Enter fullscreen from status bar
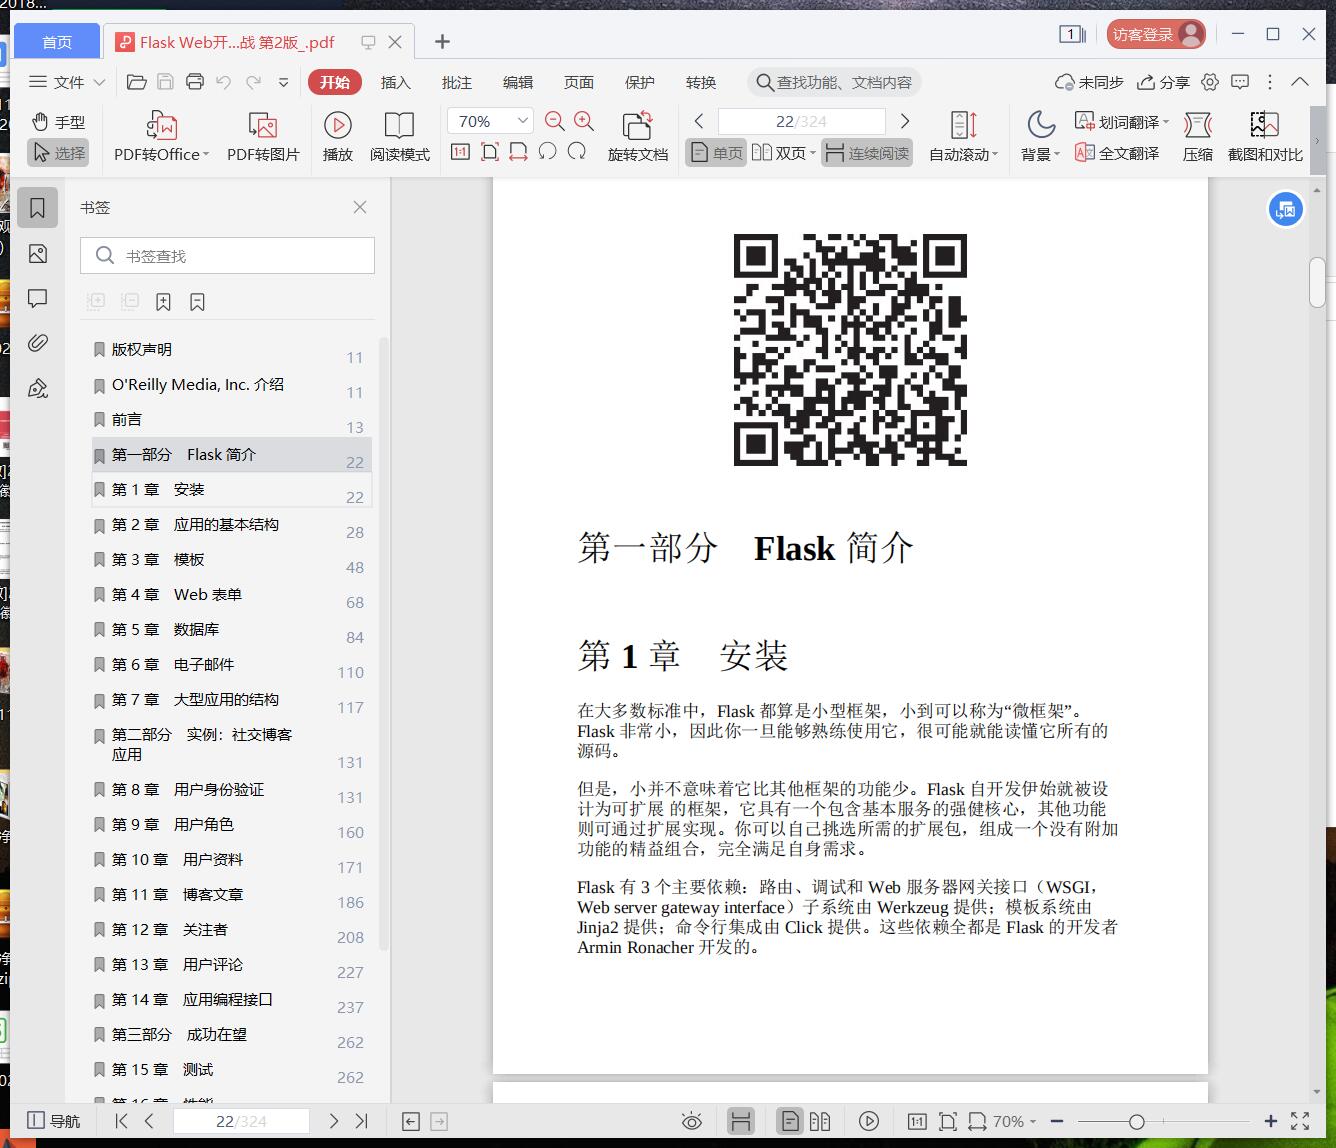Screen dimensions: 1336x1148 1300,1121
